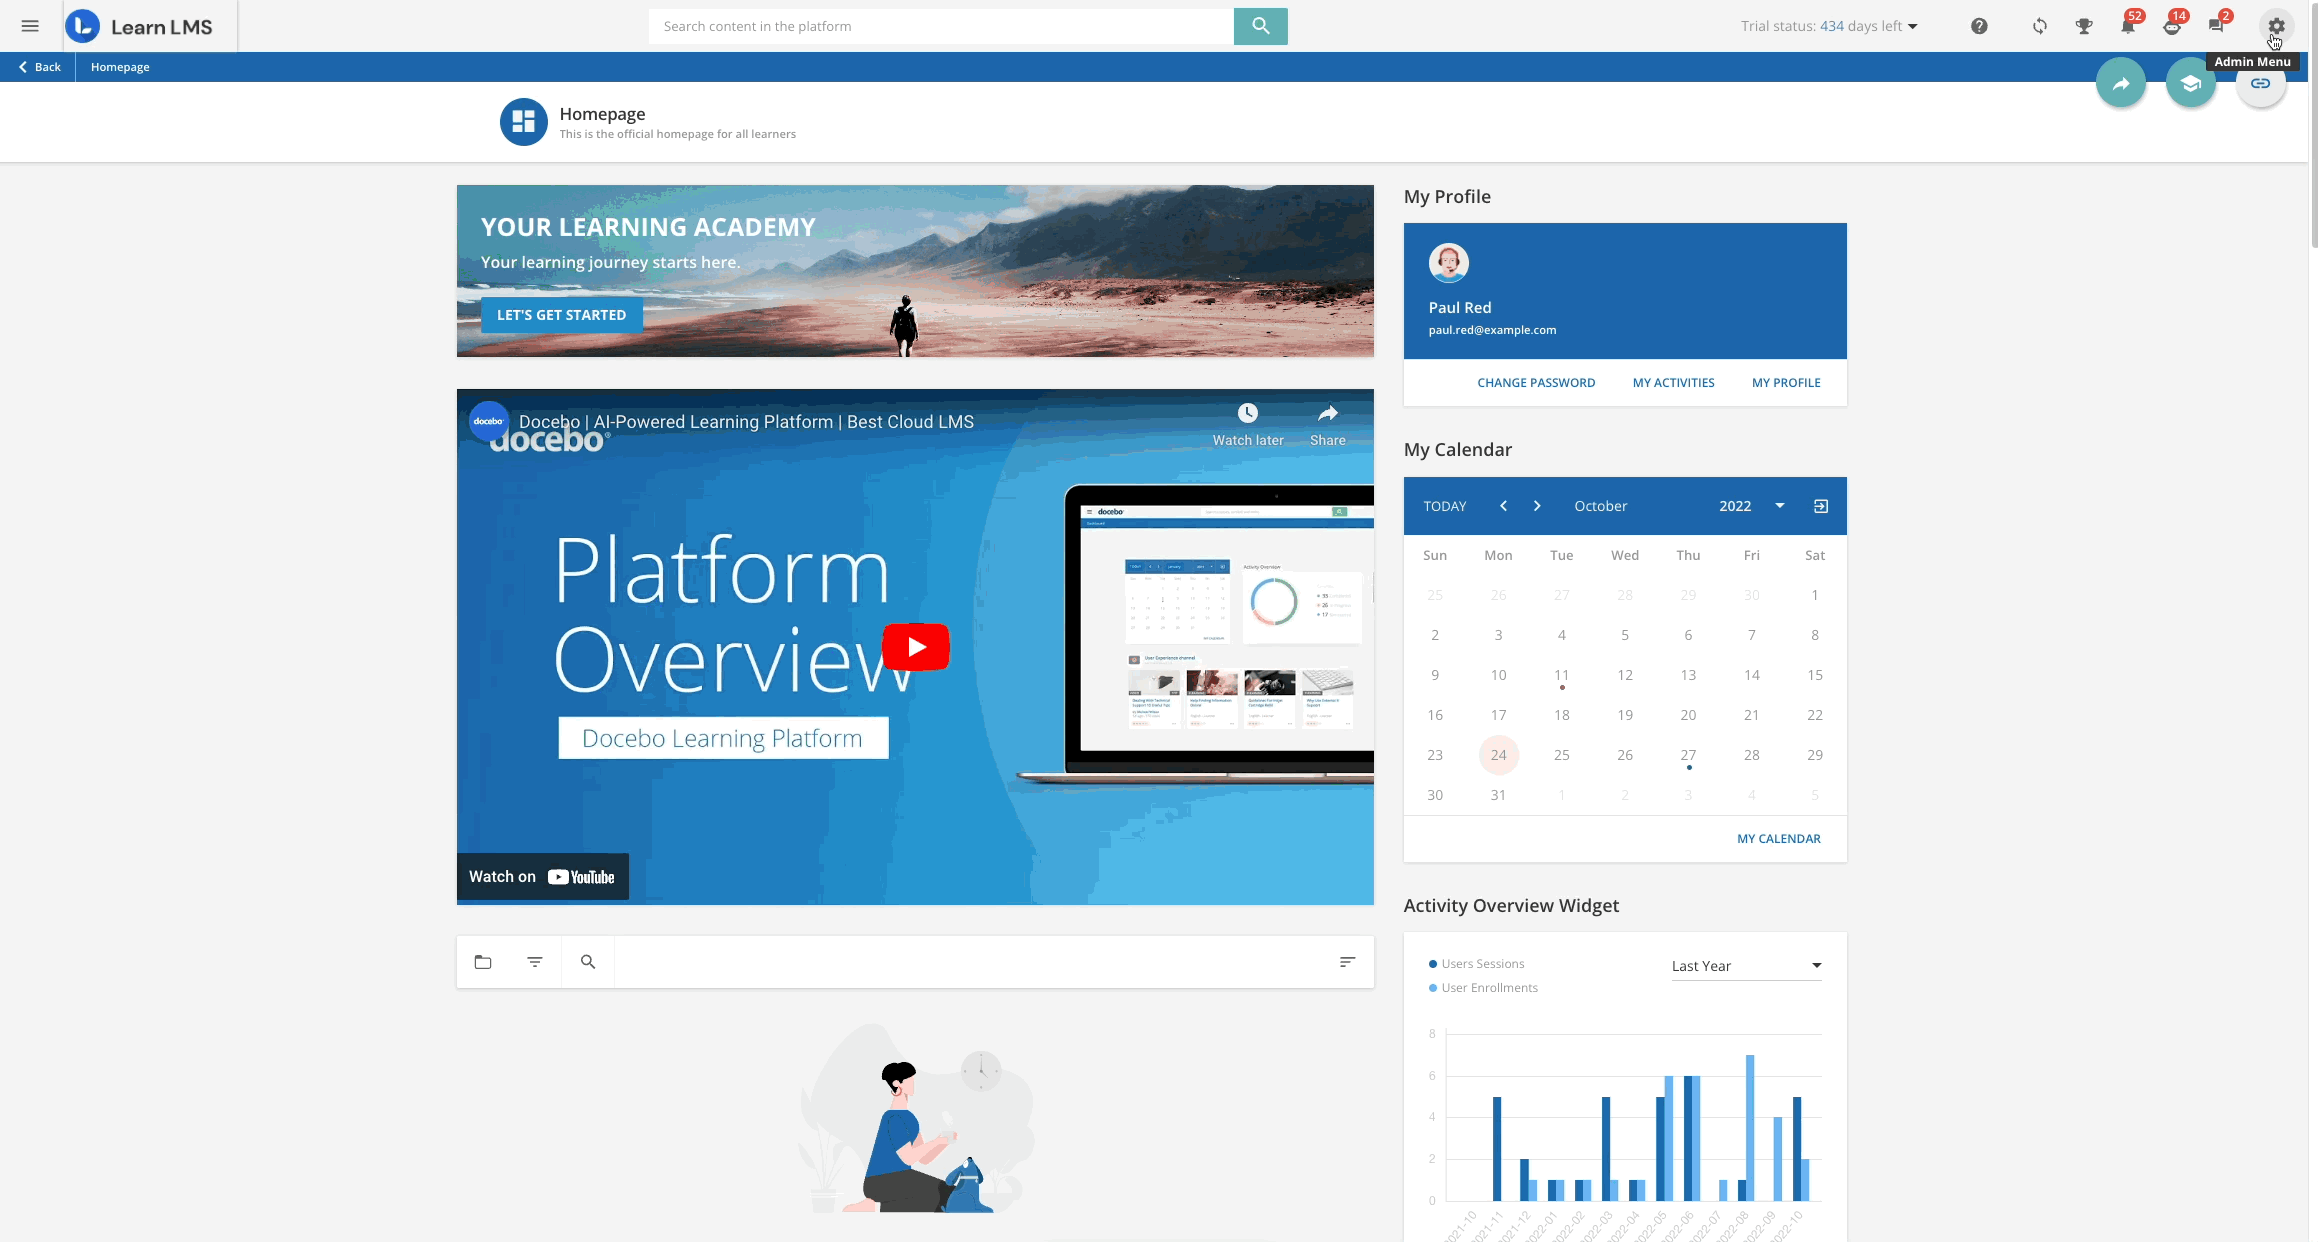Image resolution: width=2318 pixels, height=1242 pixels.
Task: Click LET'S GET STARTED button
Action: [x=561, y=315]
